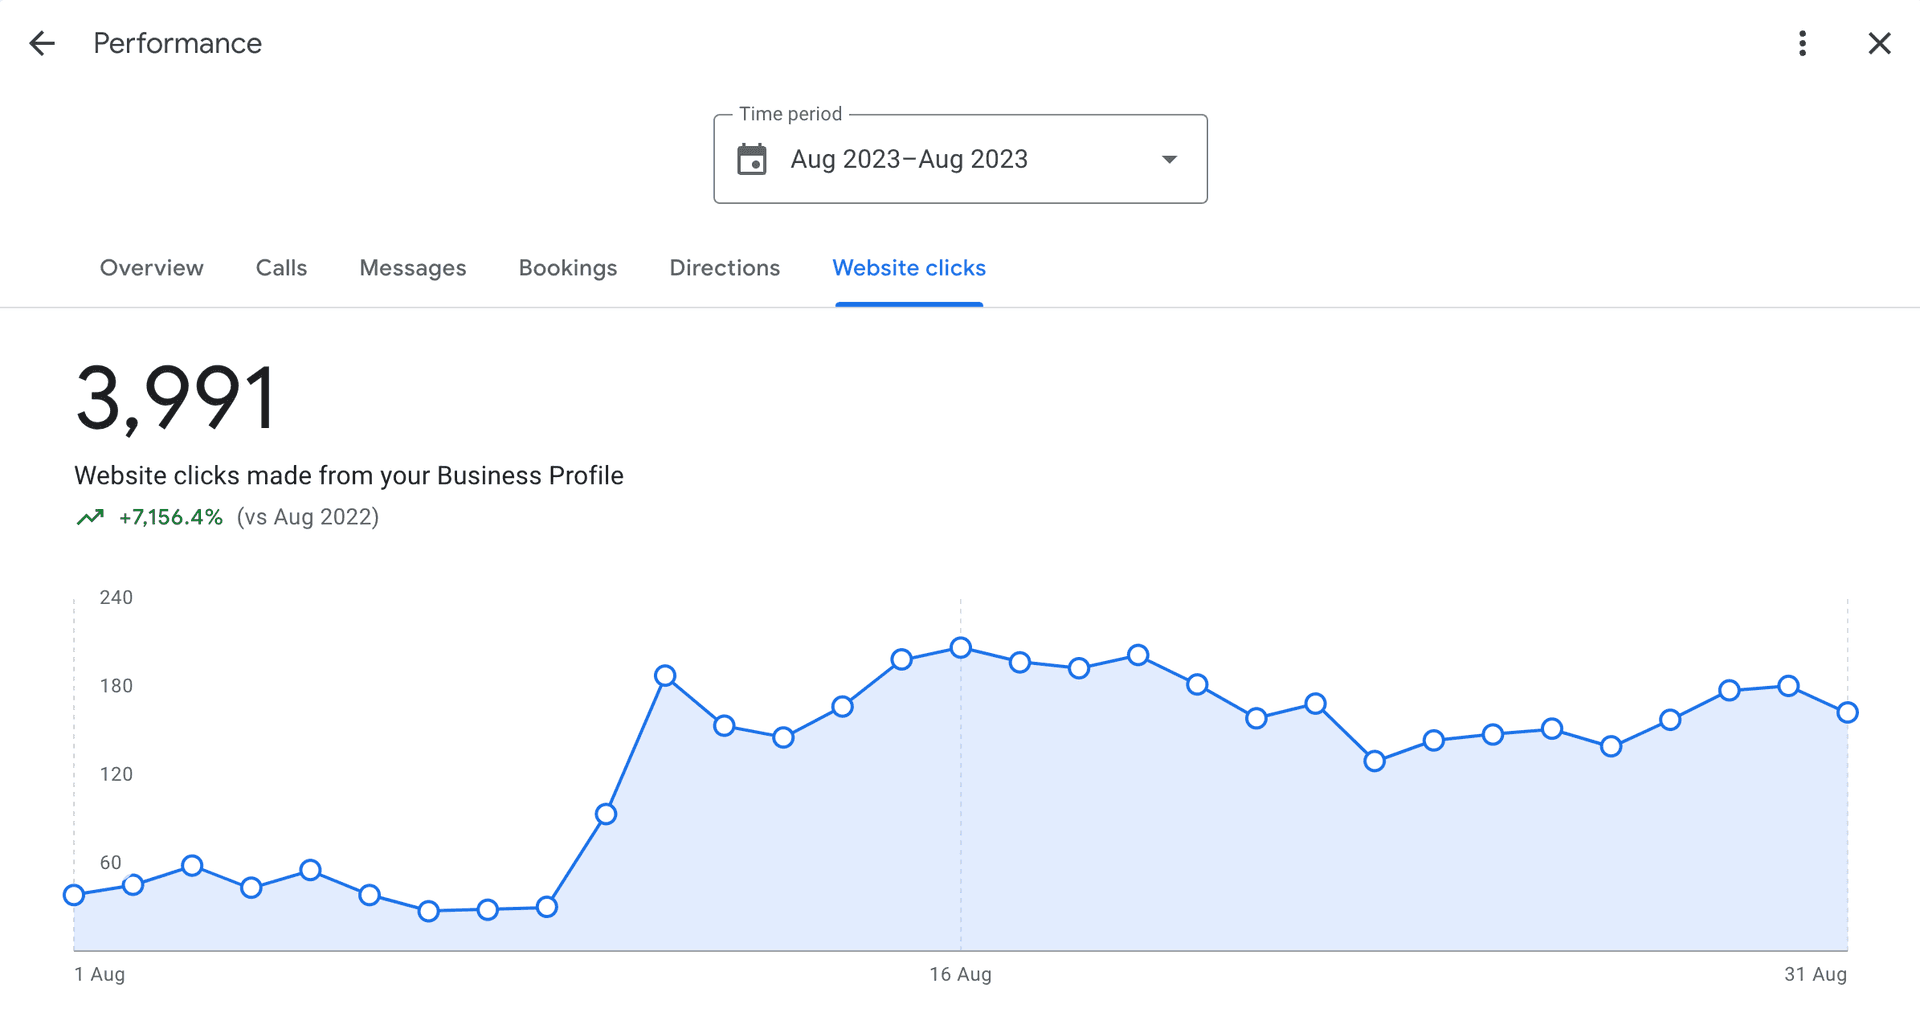
Task: Switch to the Bookings tab
Action: (x=567, y=268)
